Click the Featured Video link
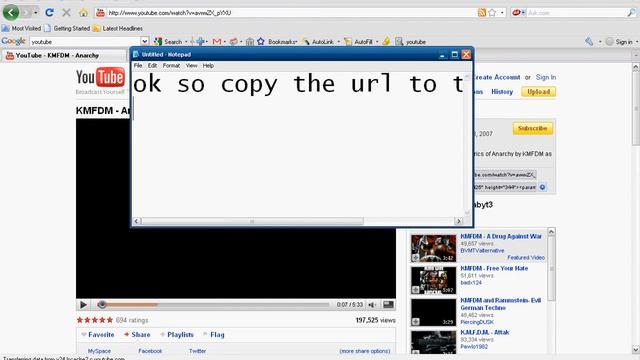The height and width of the screenshot is (360, 640). (526, 258)
